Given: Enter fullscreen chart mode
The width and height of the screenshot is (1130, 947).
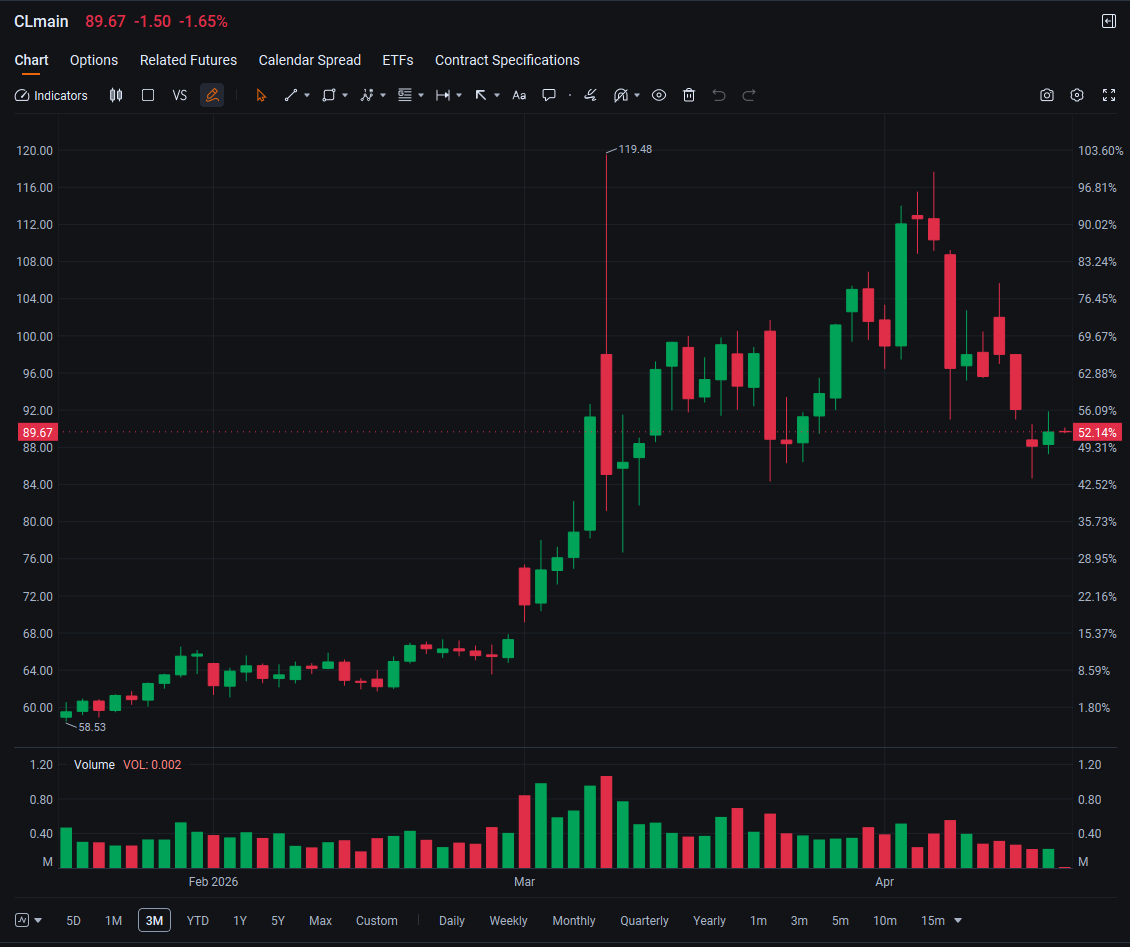Looking at the screenshot, I should coord(1109,95).
